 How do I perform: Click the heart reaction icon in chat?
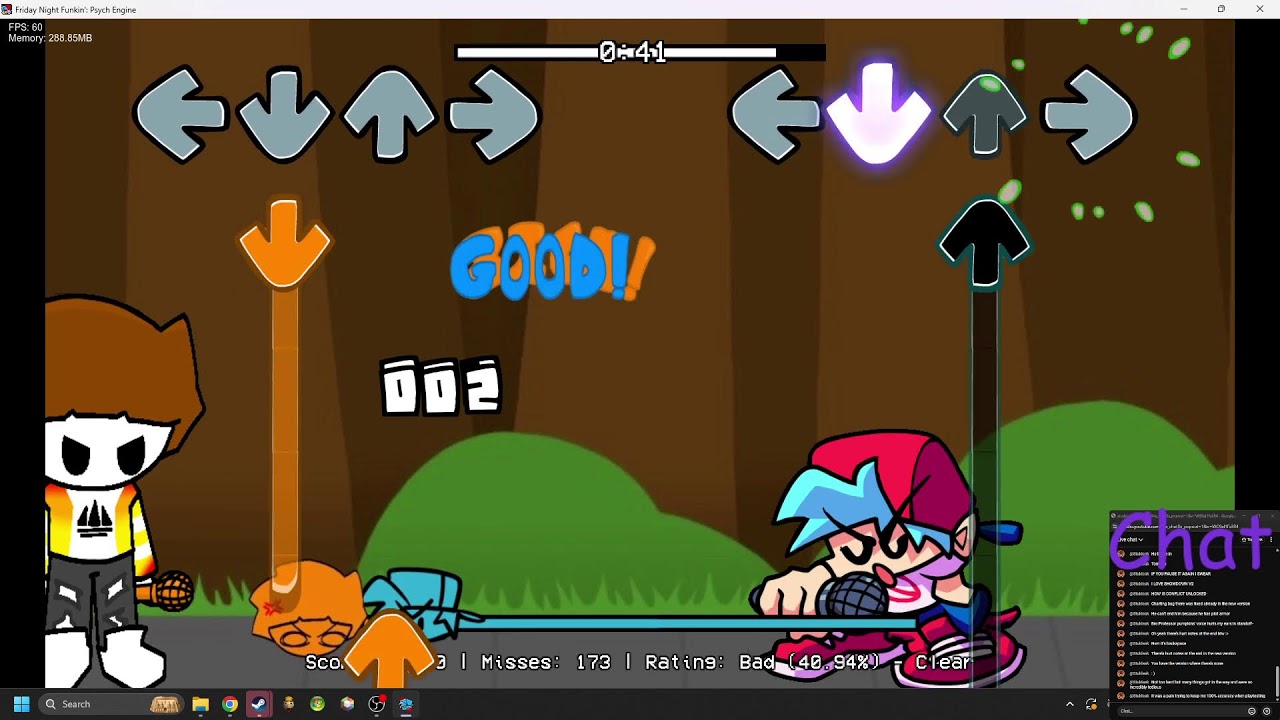[x=1266, y=711]
